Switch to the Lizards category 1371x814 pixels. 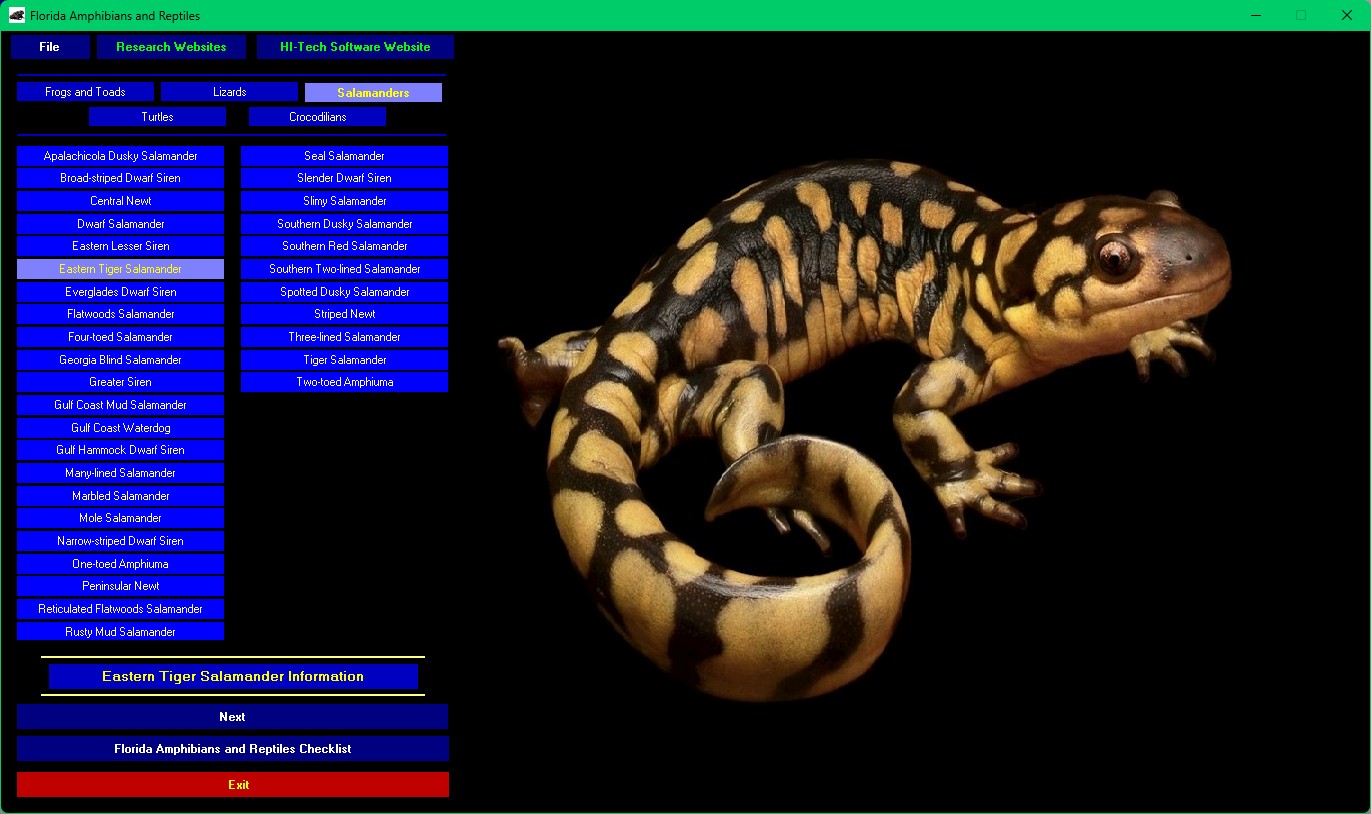229,92
